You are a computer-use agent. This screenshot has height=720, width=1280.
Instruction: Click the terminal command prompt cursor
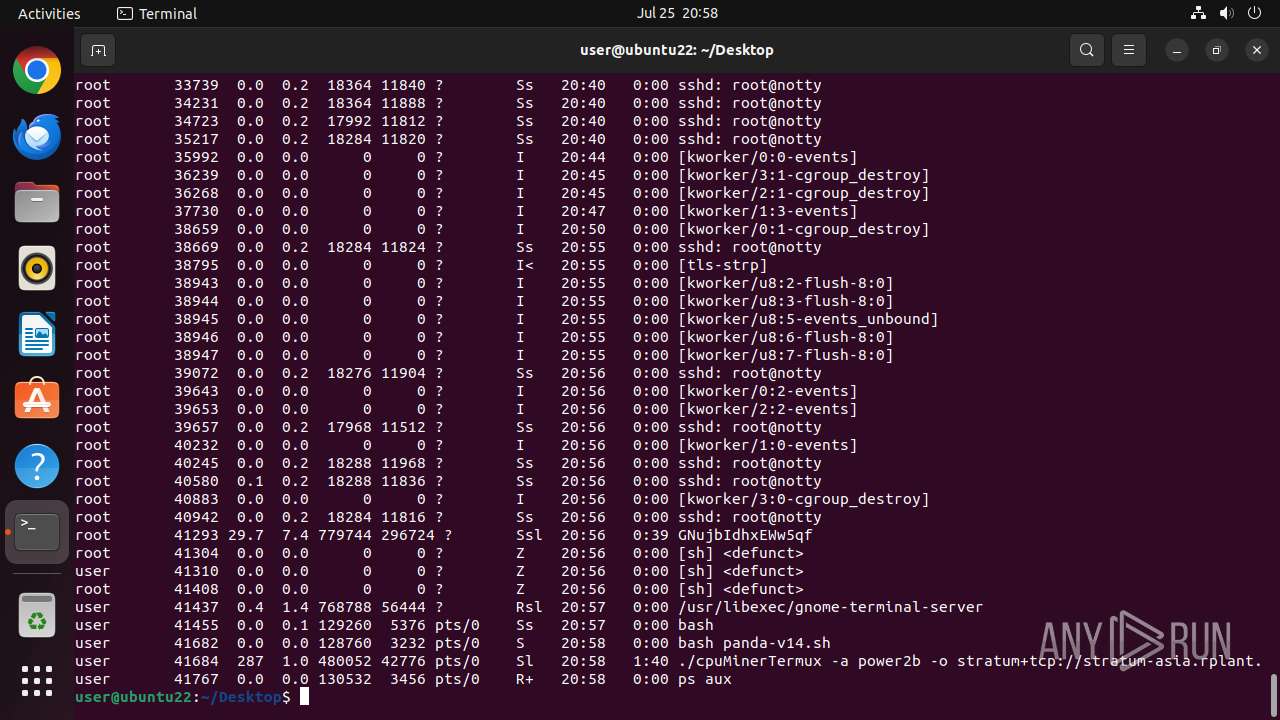click(x=304, y=697)
